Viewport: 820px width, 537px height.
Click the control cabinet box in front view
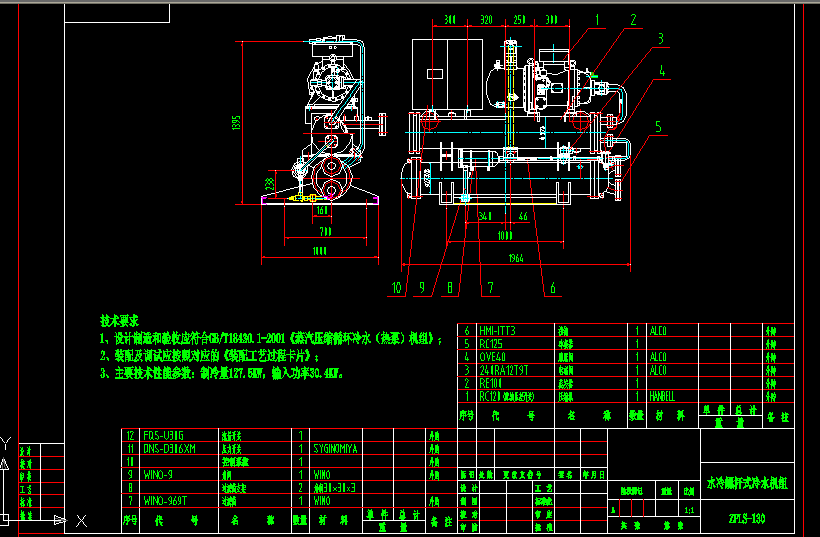[x=447, y=74]
